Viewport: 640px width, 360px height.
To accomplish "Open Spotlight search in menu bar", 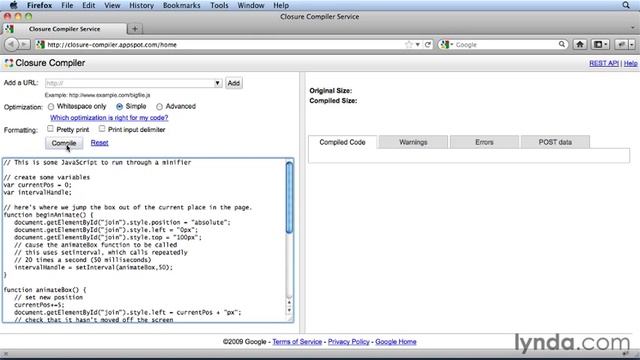I will point(626,5).
